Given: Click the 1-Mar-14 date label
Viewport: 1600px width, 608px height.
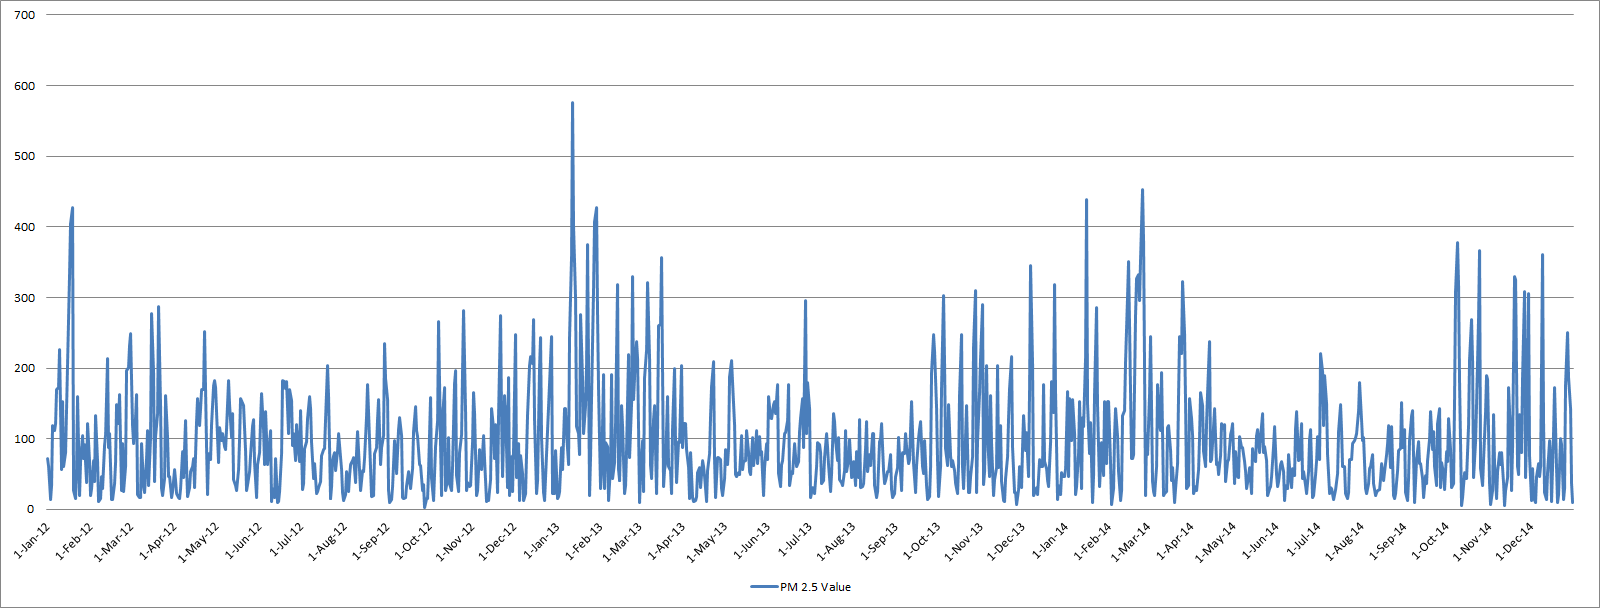Looking at the screenshot, I should [1132, 540].
